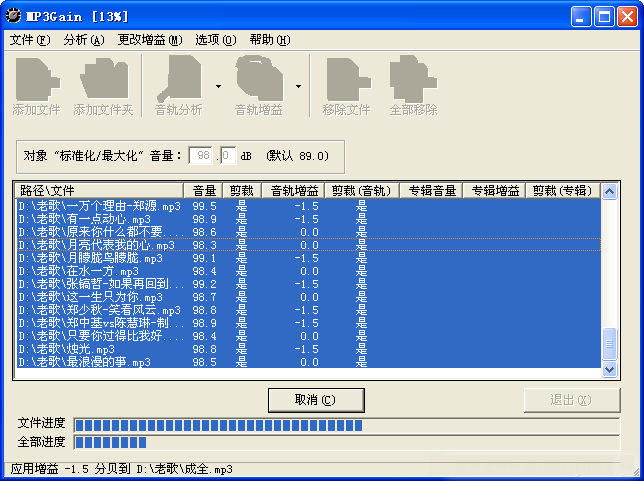Click the 专辑增益 column header

coord(494,191)
